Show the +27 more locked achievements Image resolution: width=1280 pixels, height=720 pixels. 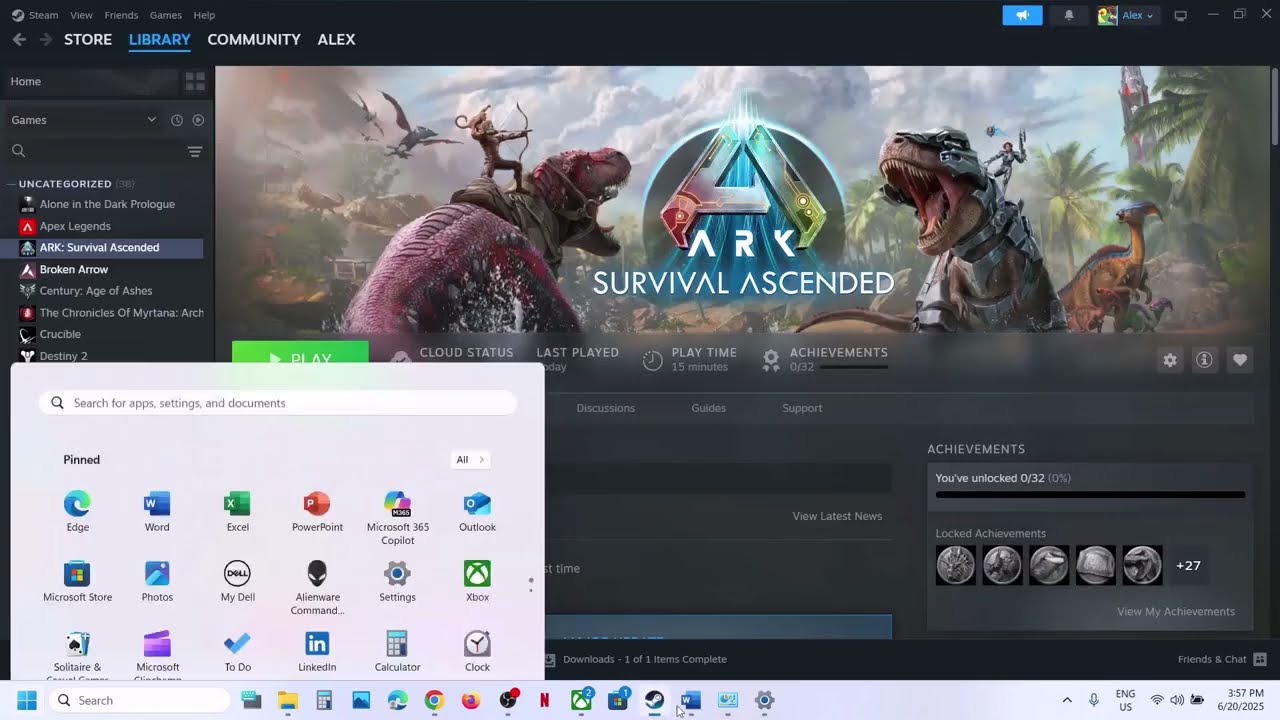(x=1188, y=565)
